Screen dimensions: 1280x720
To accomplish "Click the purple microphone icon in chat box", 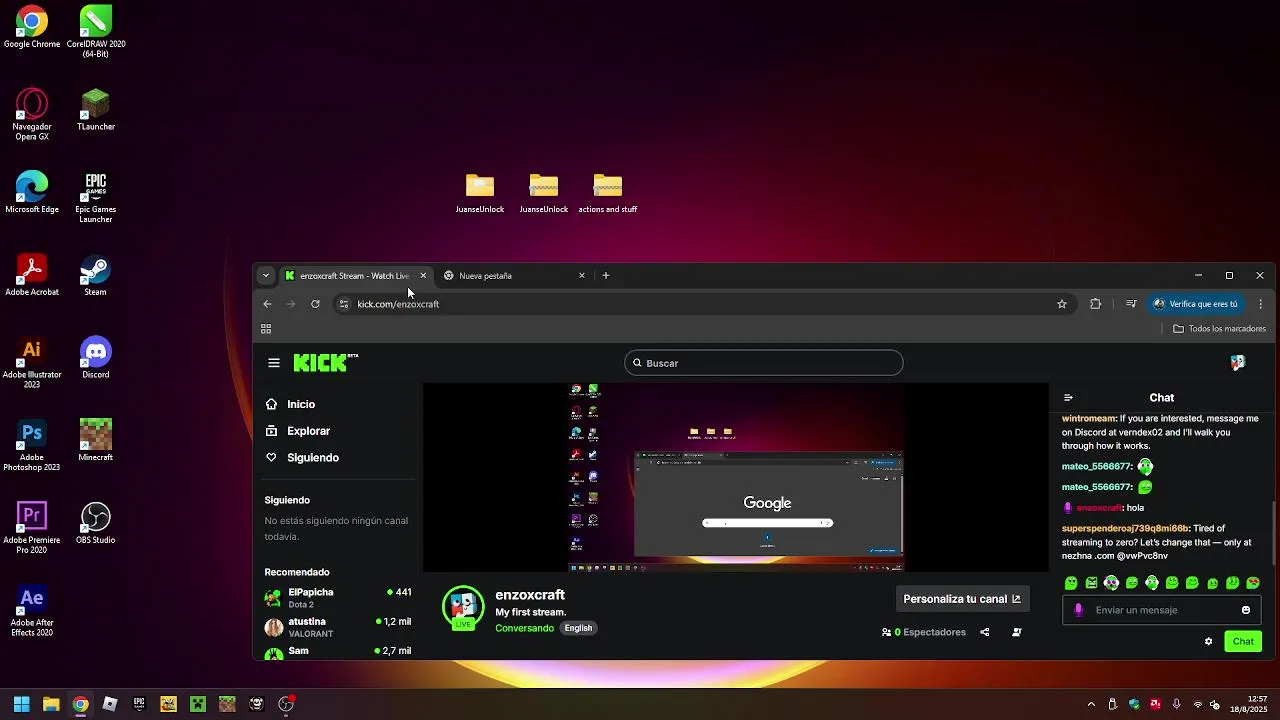I will pyautogui.click(x=1078, y=610).
